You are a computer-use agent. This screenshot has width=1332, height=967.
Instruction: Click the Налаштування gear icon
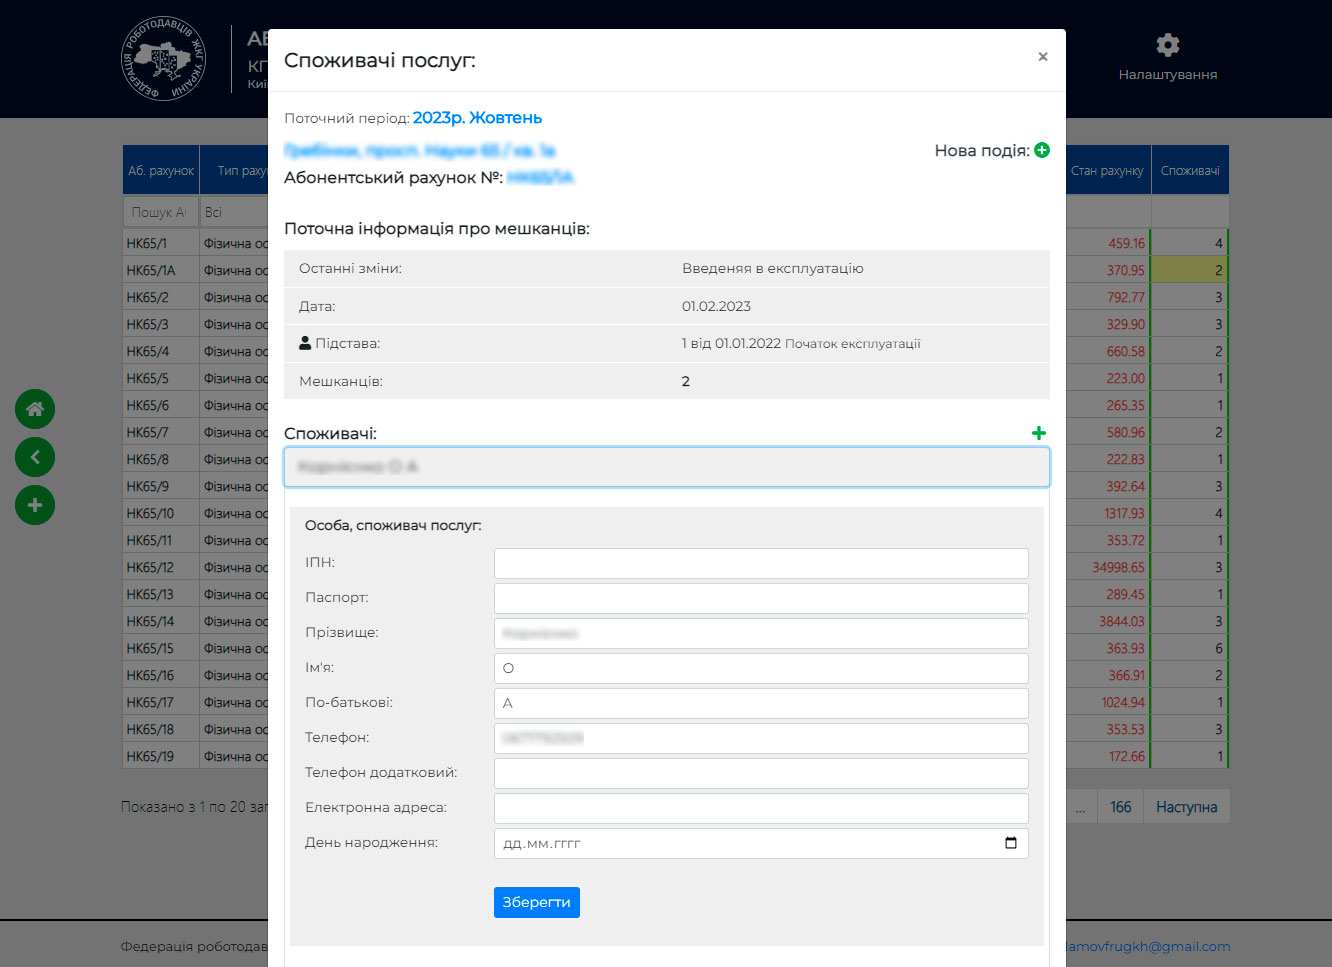pos(1167,46)
